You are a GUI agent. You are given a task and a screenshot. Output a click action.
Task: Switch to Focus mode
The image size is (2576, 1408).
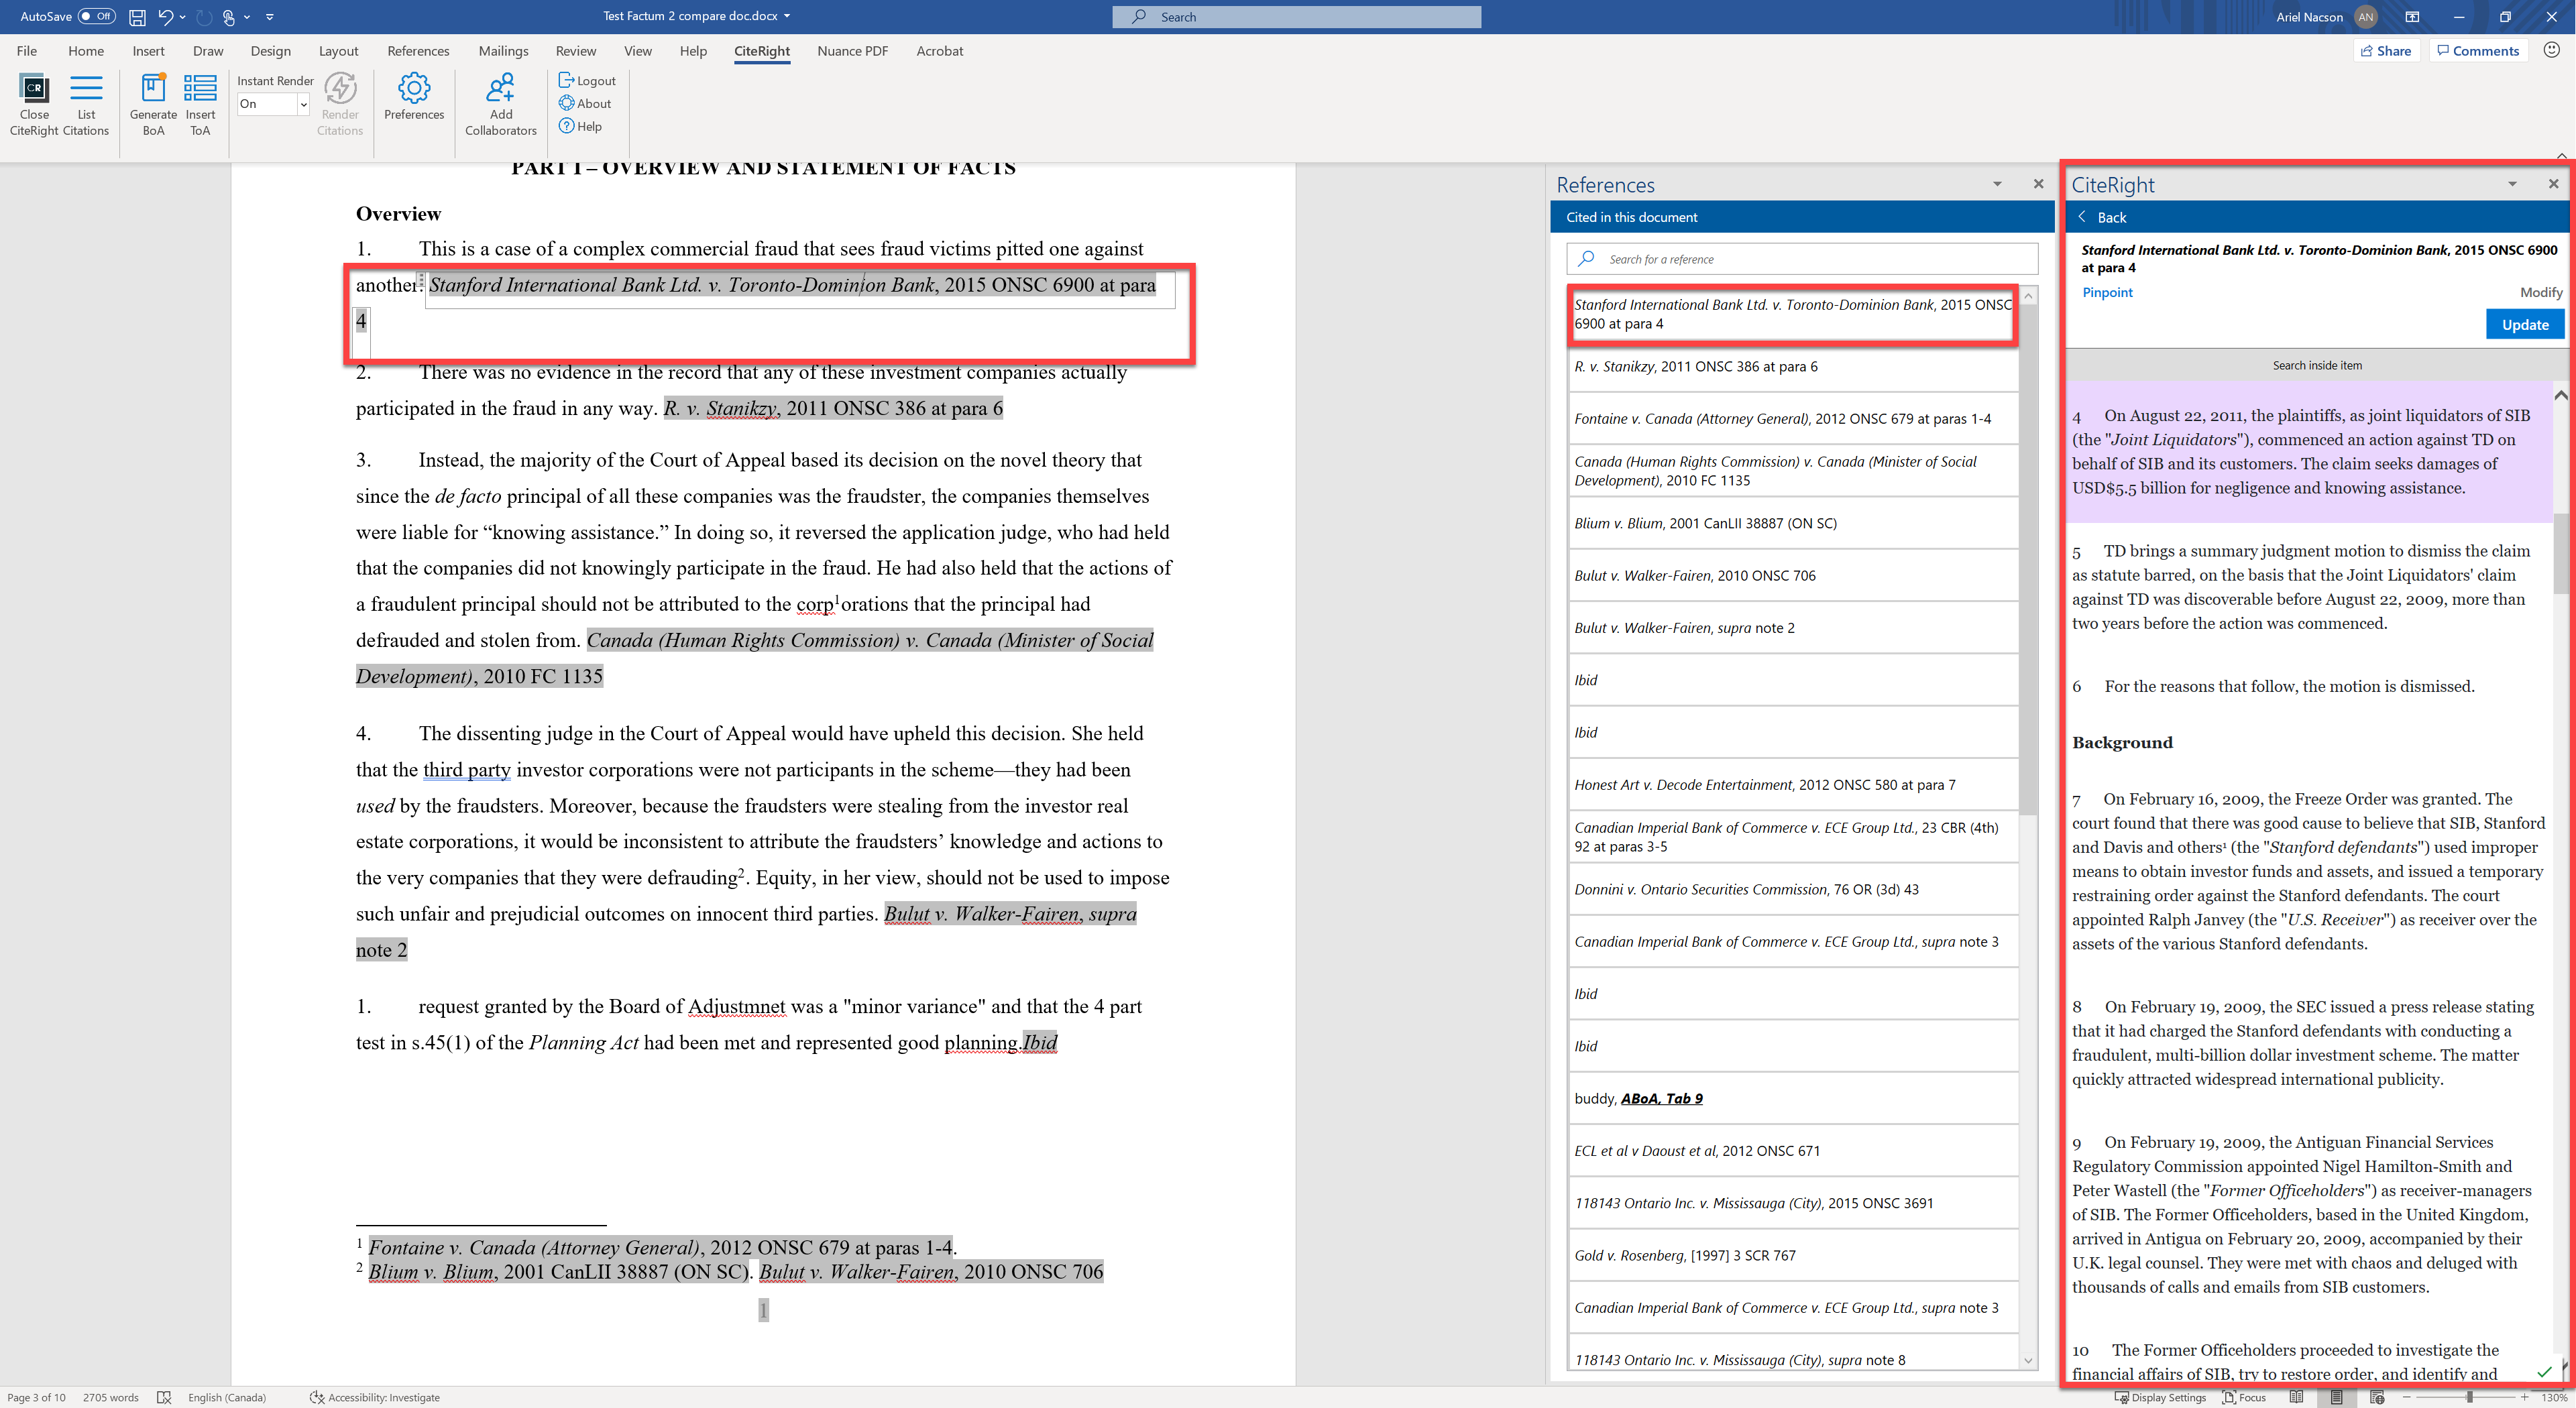click(x=2244, y=1397)
